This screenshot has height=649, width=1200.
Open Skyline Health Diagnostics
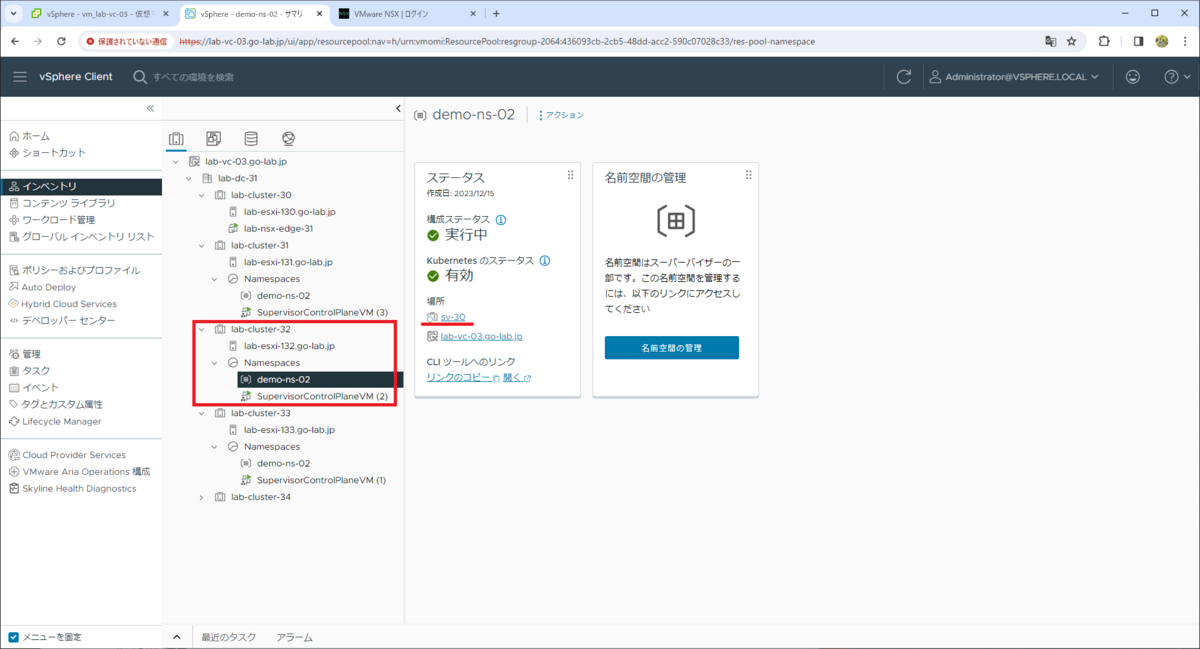81,489
